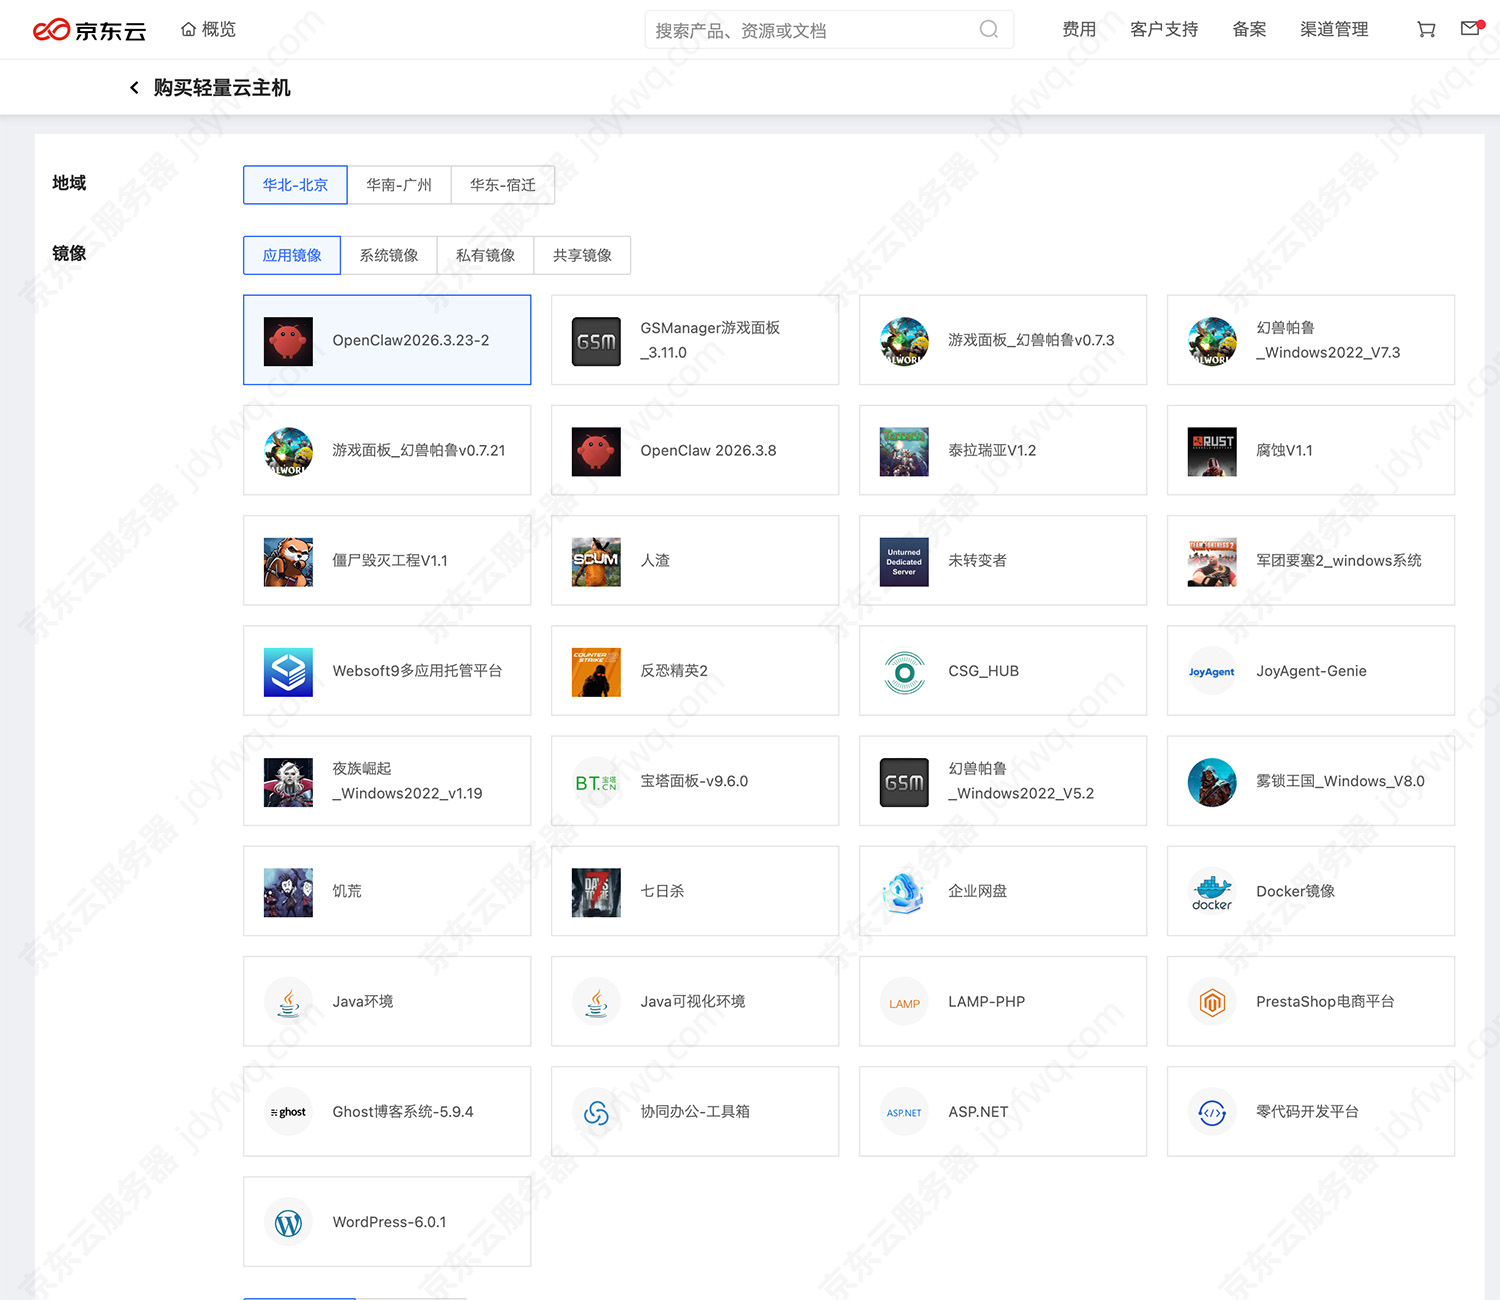Select the OpenClaw 2026.3.8 image icon
Screen dimensions: 1500x1300
[x=596, y=451]
